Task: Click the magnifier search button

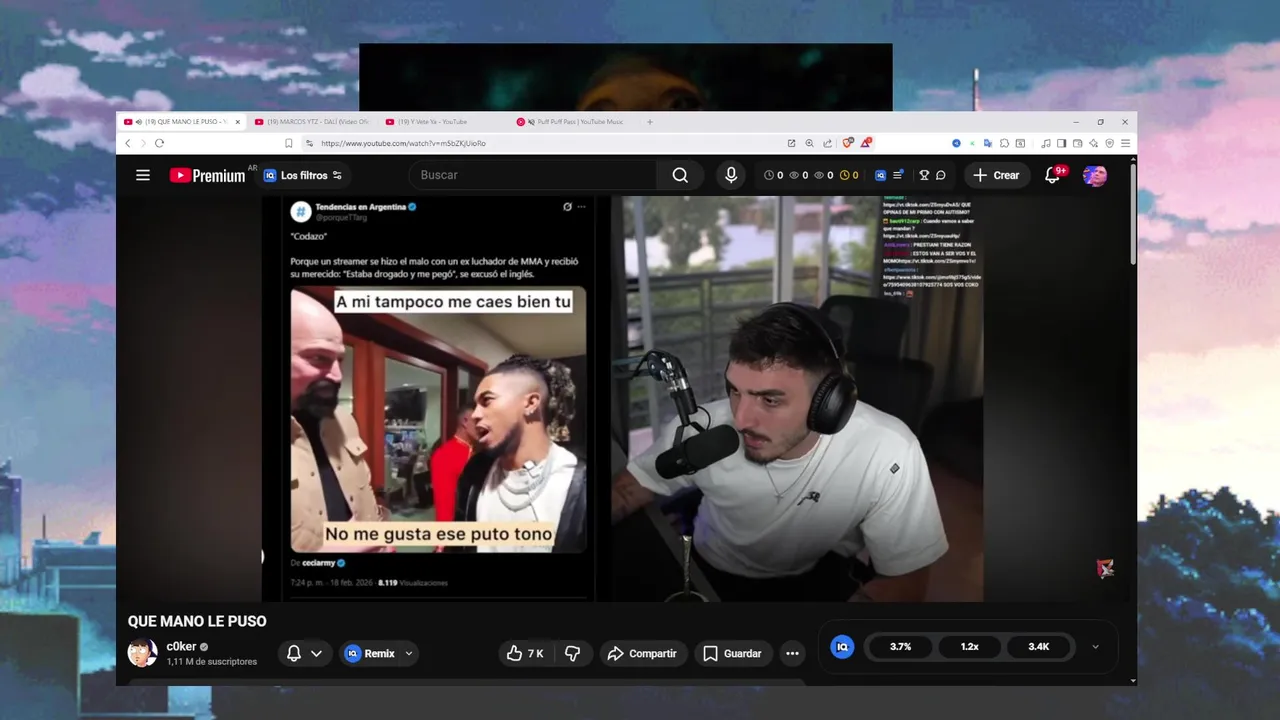Action: click(680, 175)
